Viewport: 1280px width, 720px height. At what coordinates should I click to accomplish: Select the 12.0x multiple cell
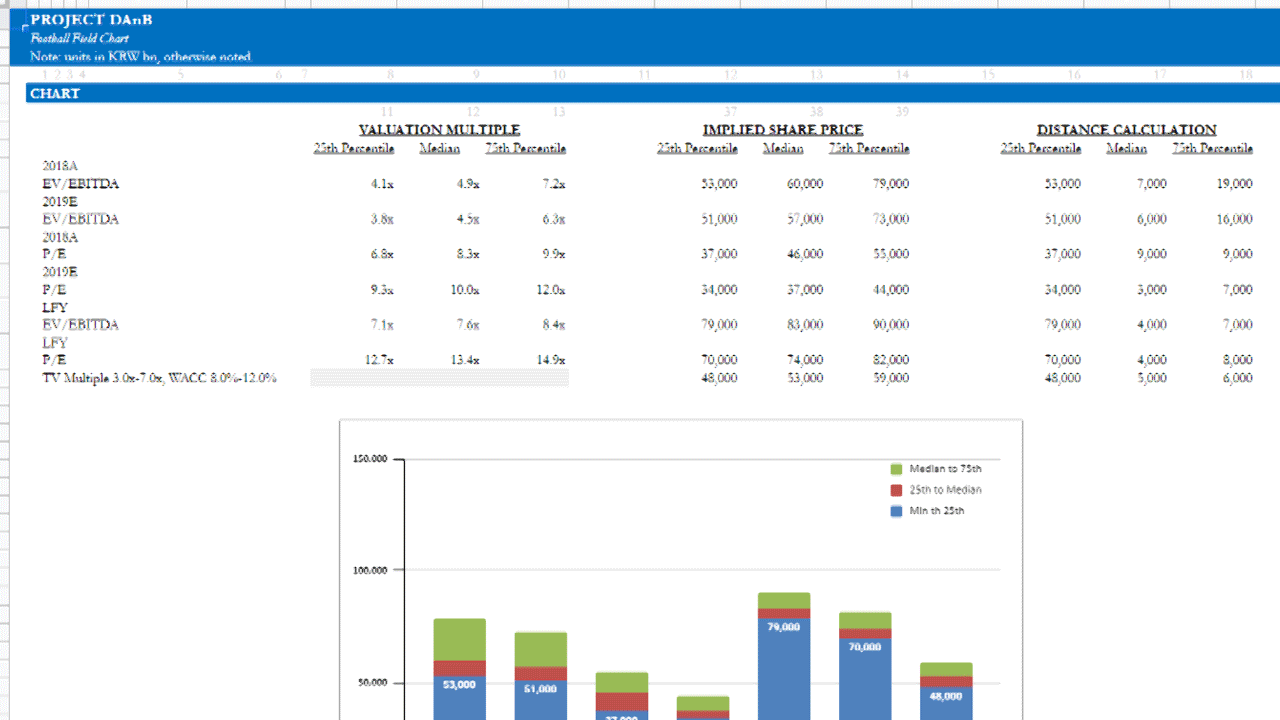point(551,290)
